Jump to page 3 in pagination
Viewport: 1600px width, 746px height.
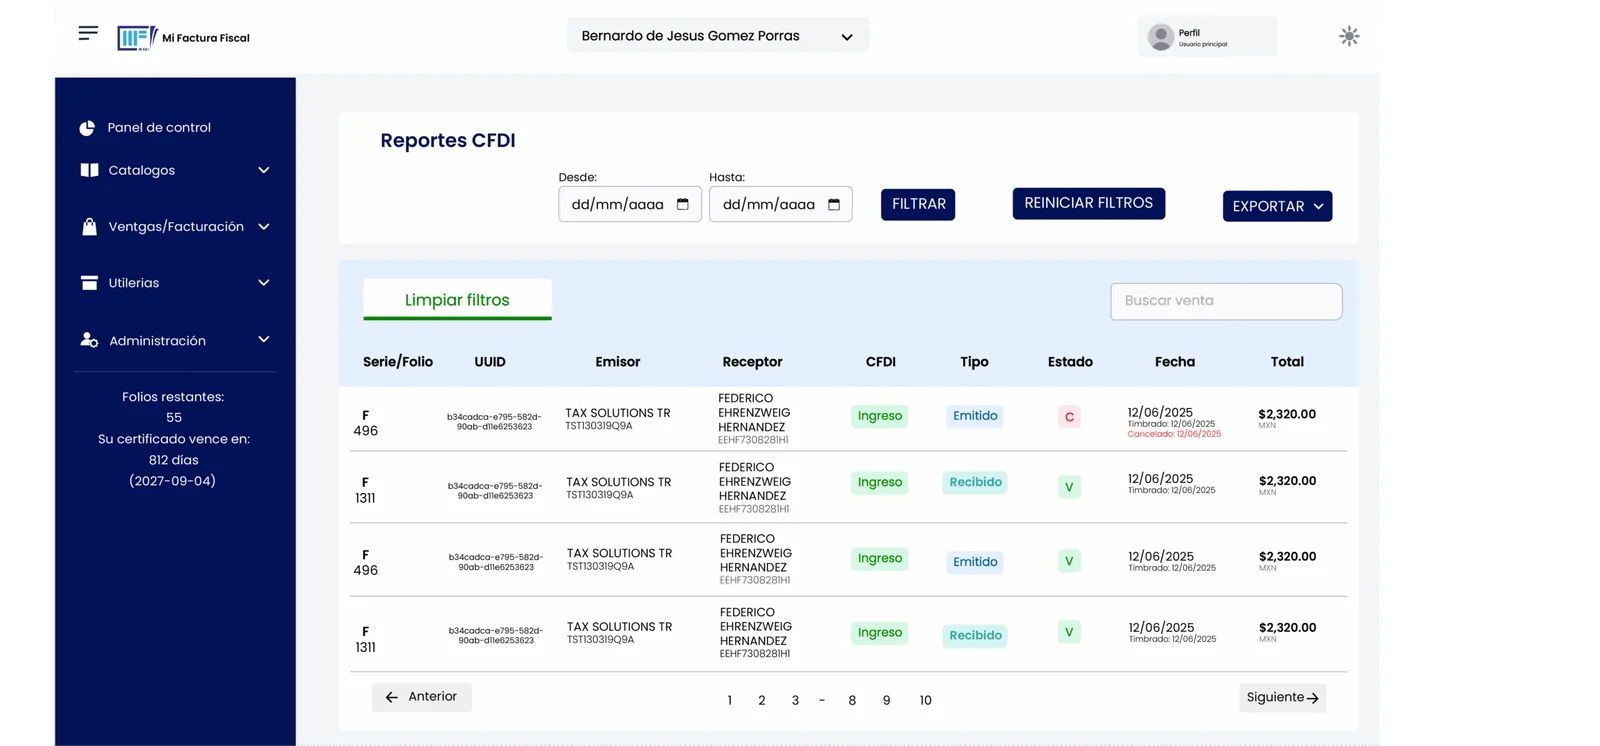(x=795, y=700)
